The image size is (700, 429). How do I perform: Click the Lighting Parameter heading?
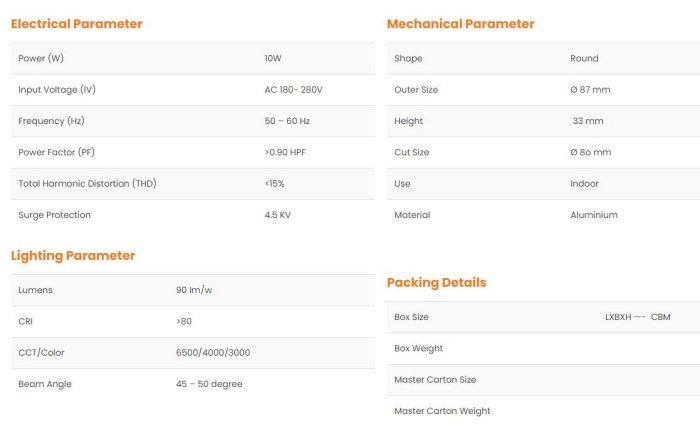click(x=72, y=256)
